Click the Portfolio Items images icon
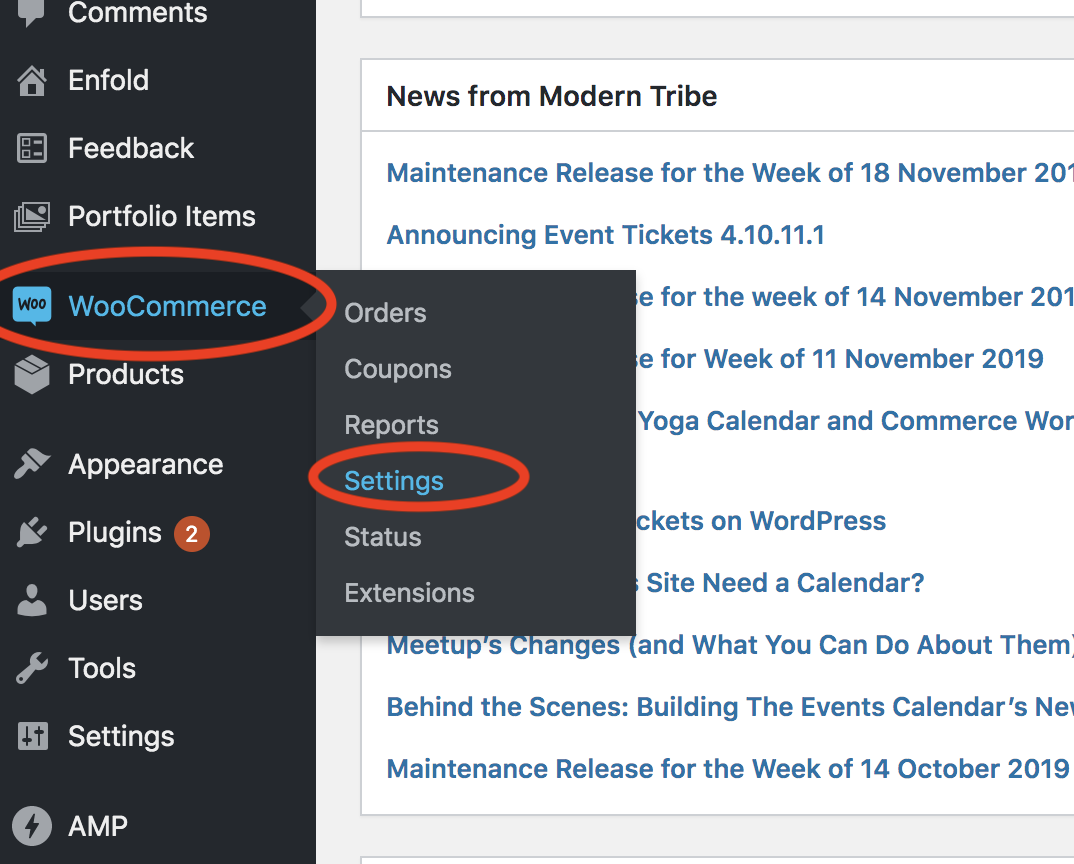 click(x=32, y=217)
